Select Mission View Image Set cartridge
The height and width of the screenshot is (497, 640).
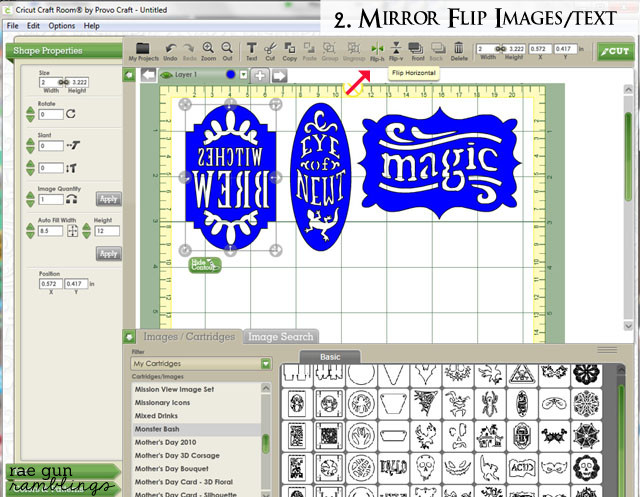pyautogui.click(x=197, y=389)
